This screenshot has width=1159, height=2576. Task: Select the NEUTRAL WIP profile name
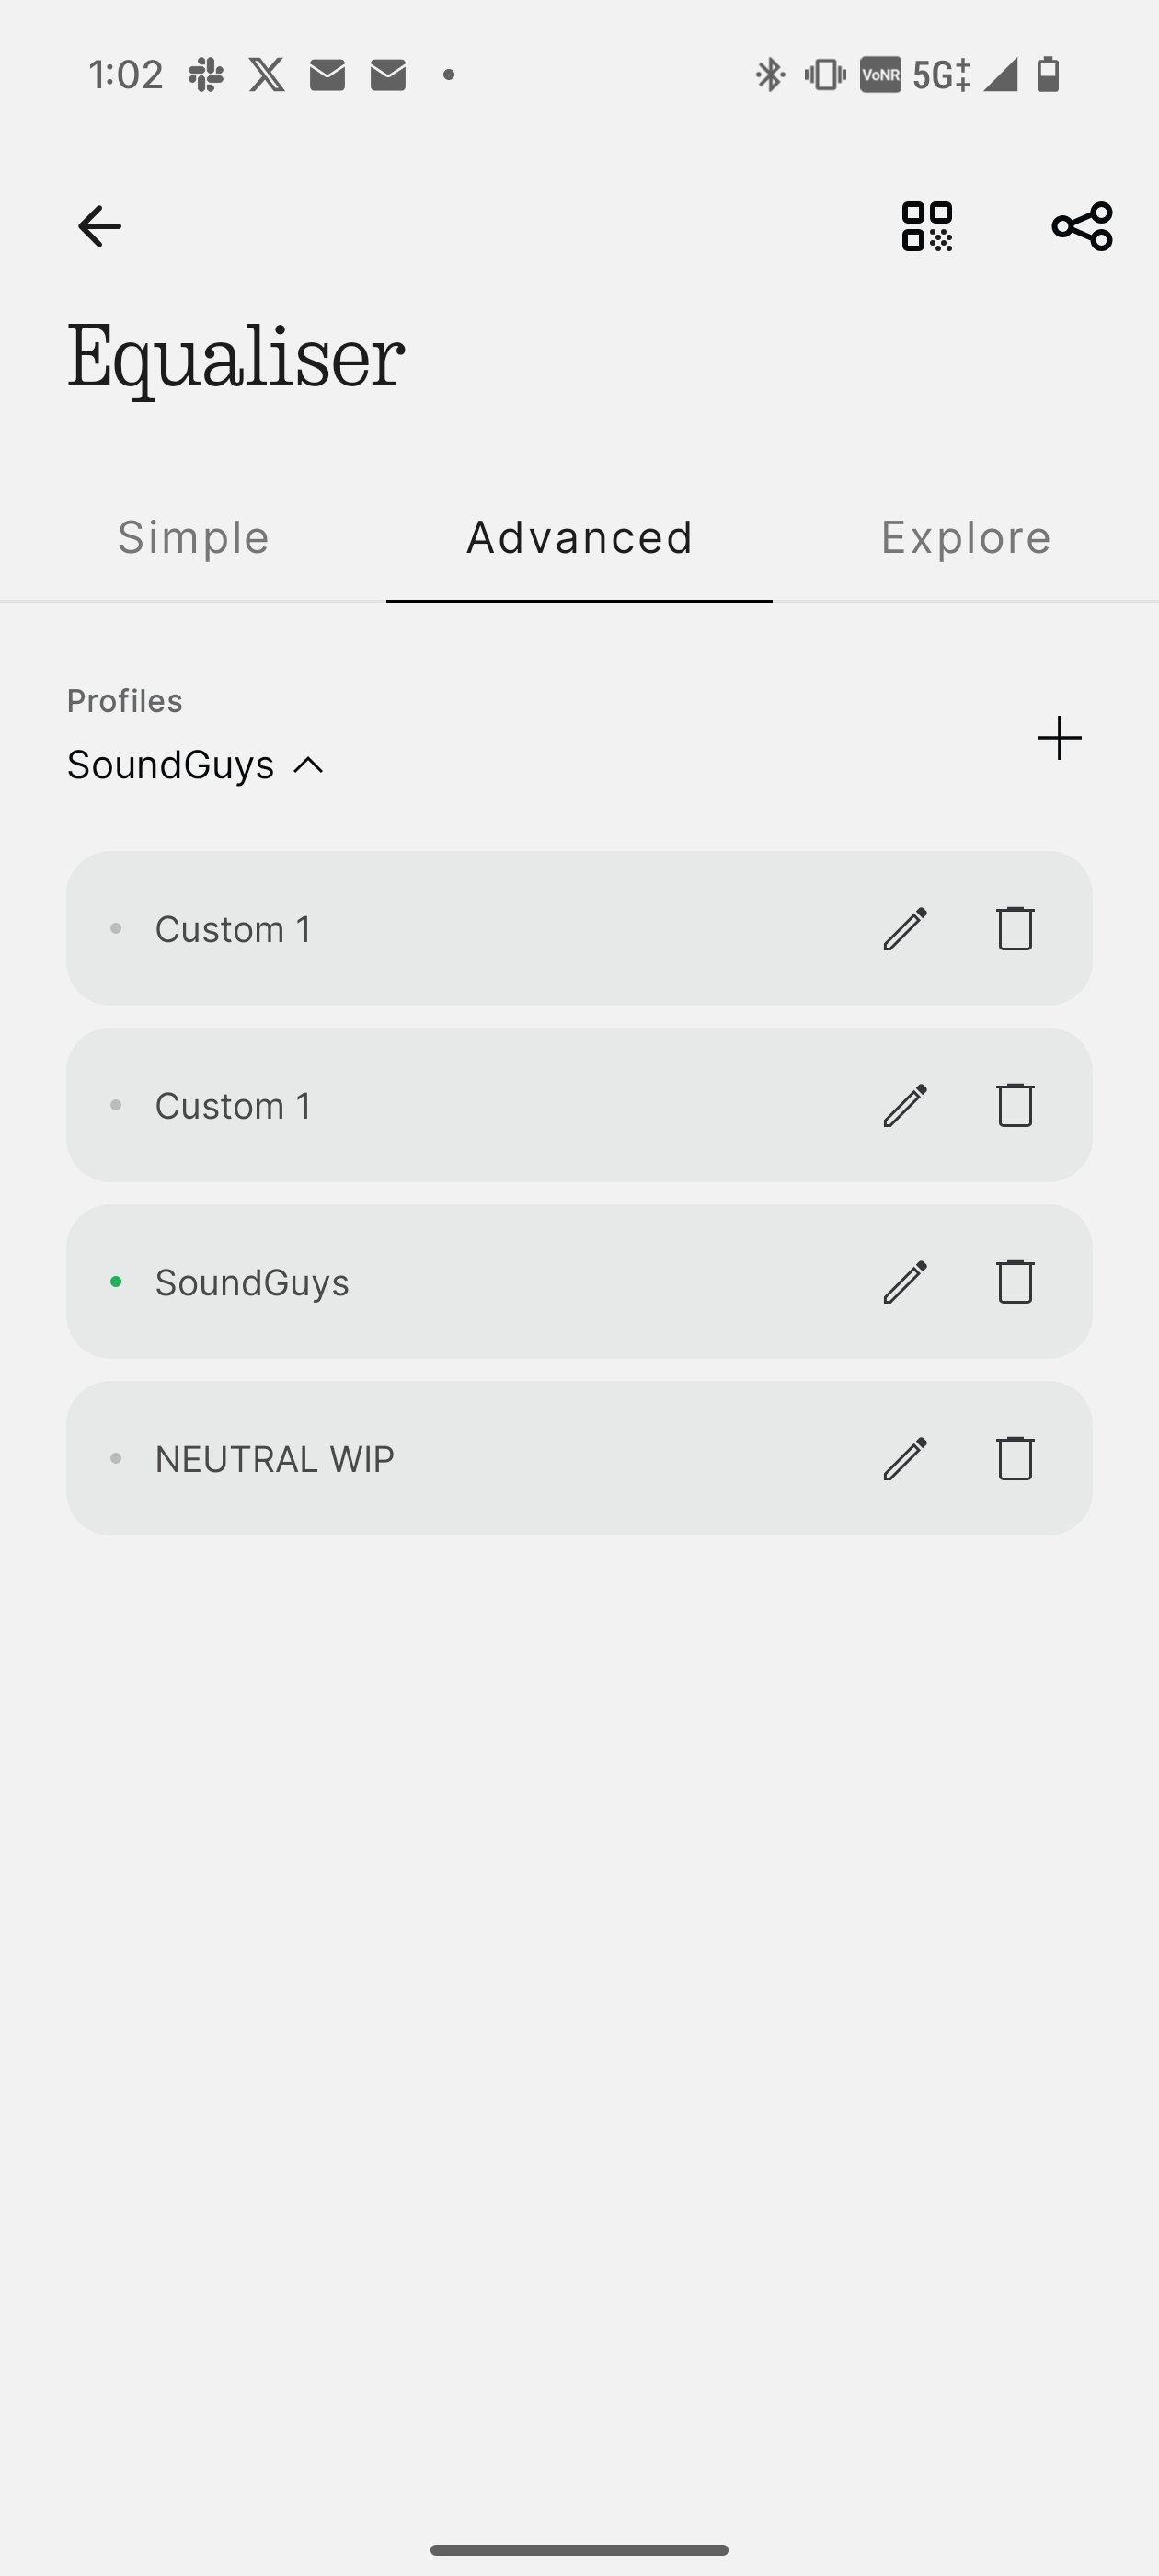275,1459
